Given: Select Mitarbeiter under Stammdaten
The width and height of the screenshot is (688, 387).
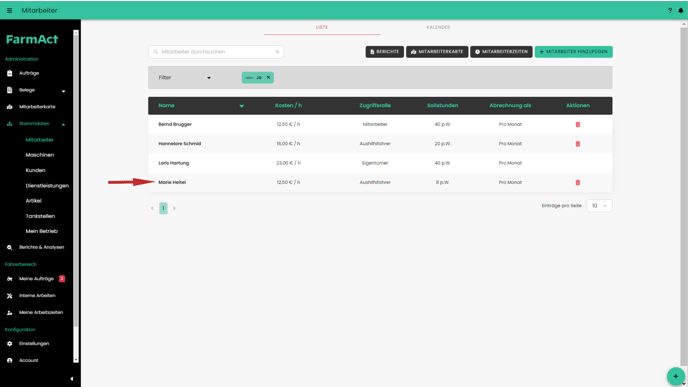Looking at the screenshot, I should tap(39, 140).
